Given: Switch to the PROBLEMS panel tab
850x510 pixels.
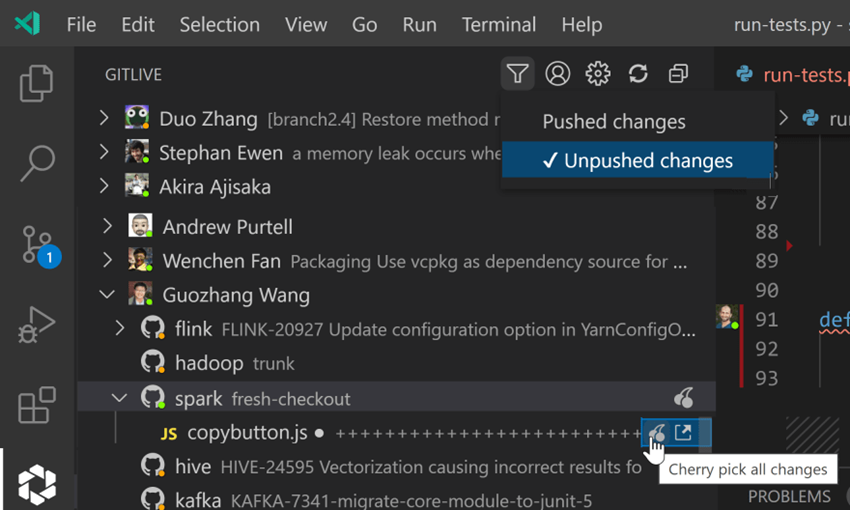Looking at the screenshot, I should (x=789, y=496).
